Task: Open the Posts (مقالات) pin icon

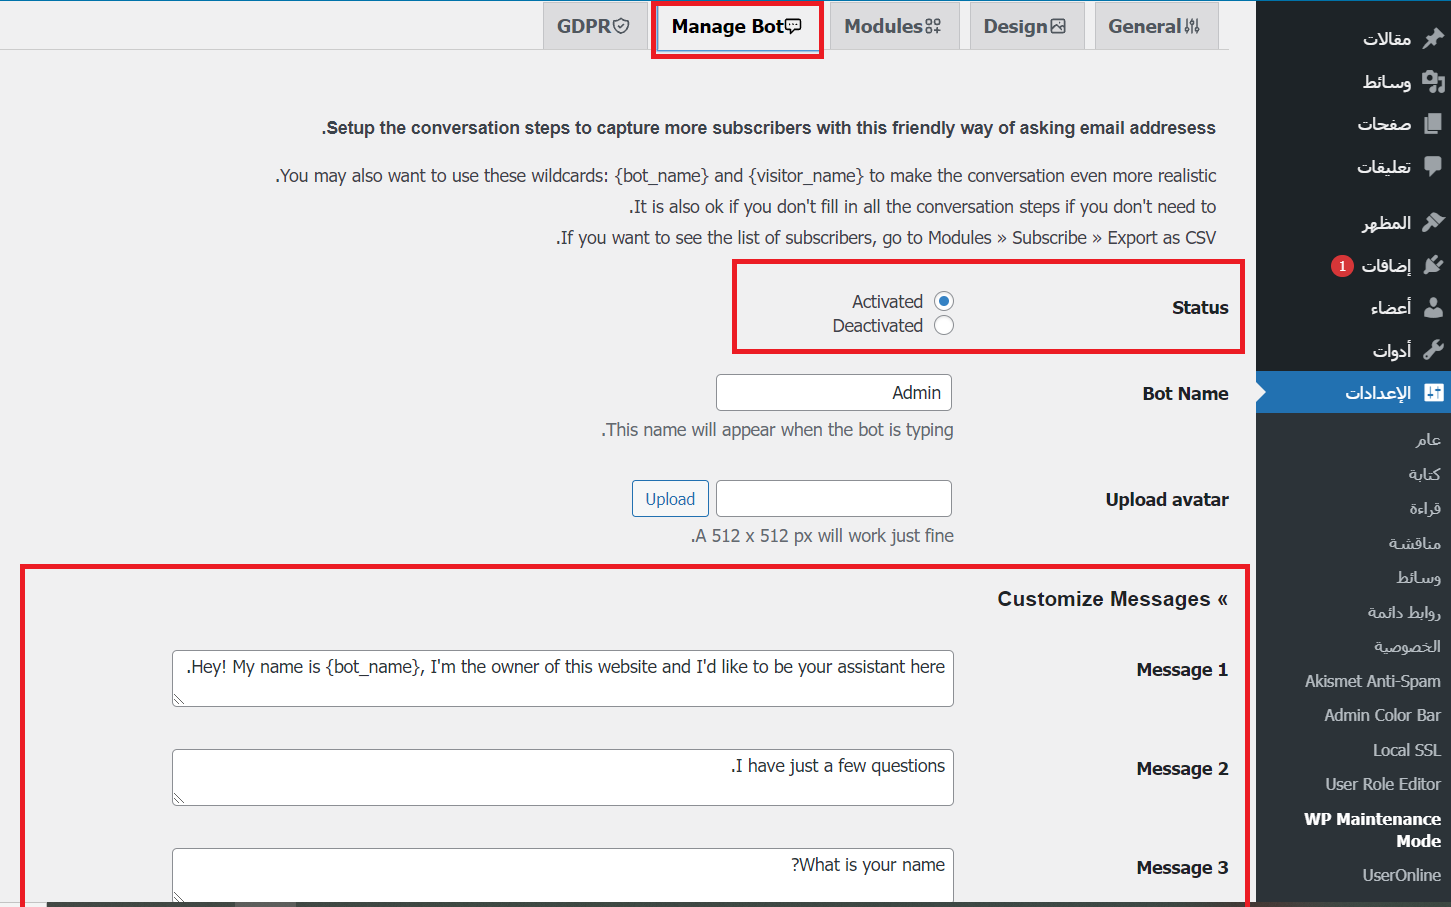Action: tap(1433, 38)
